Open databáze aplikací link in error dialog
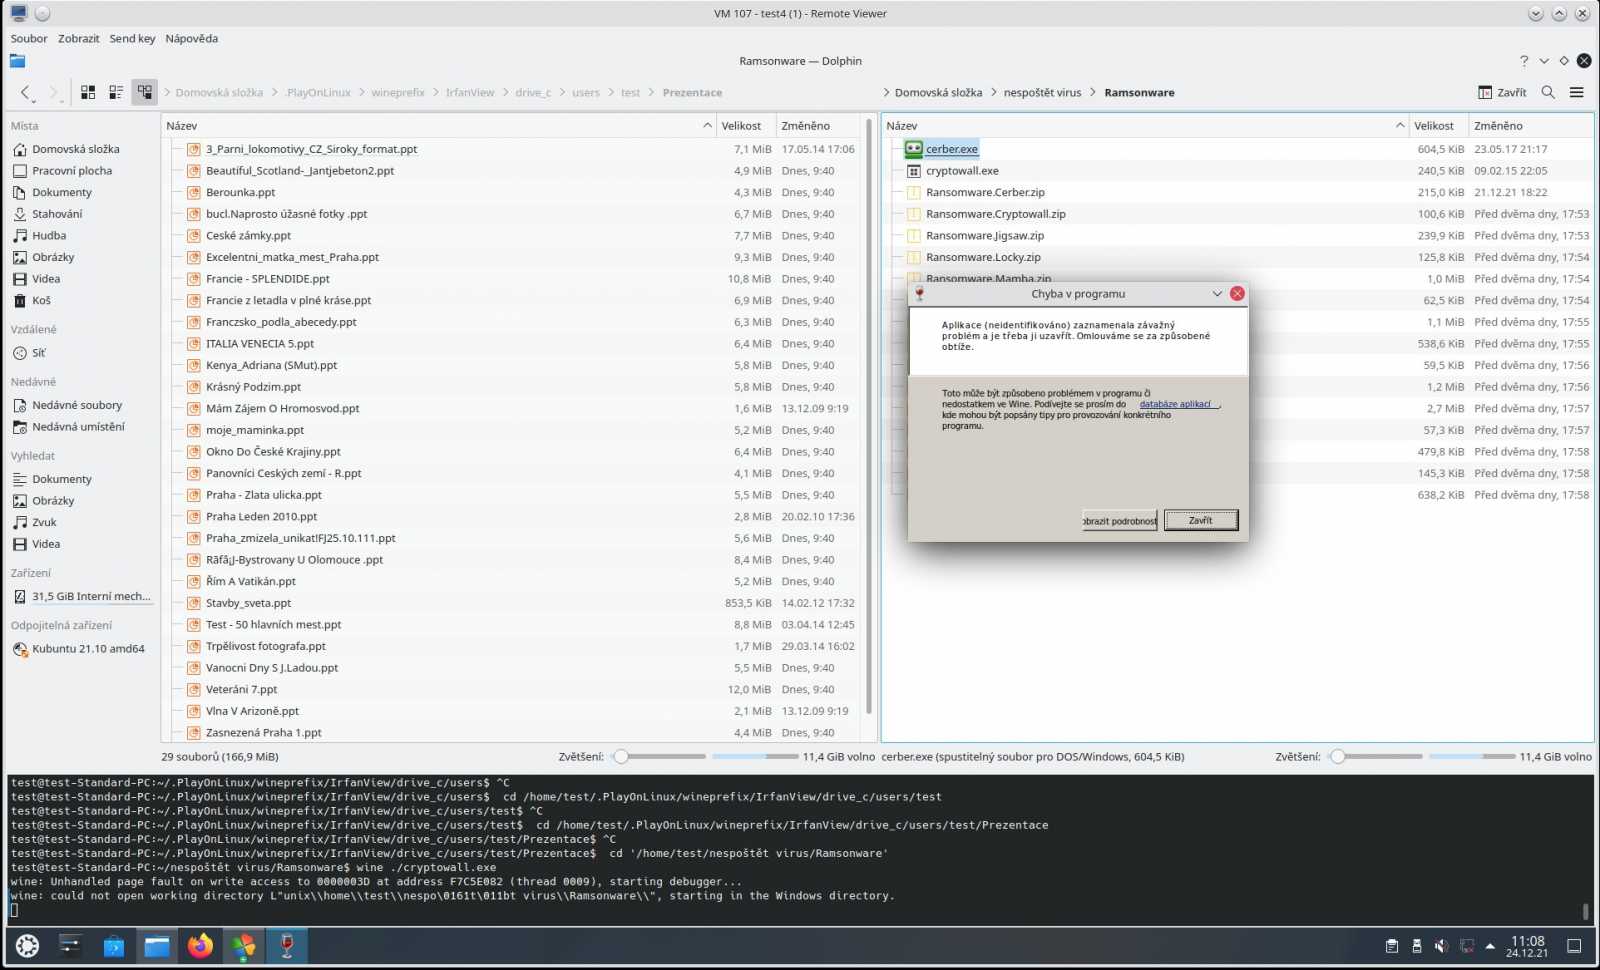 point(1175,405)
